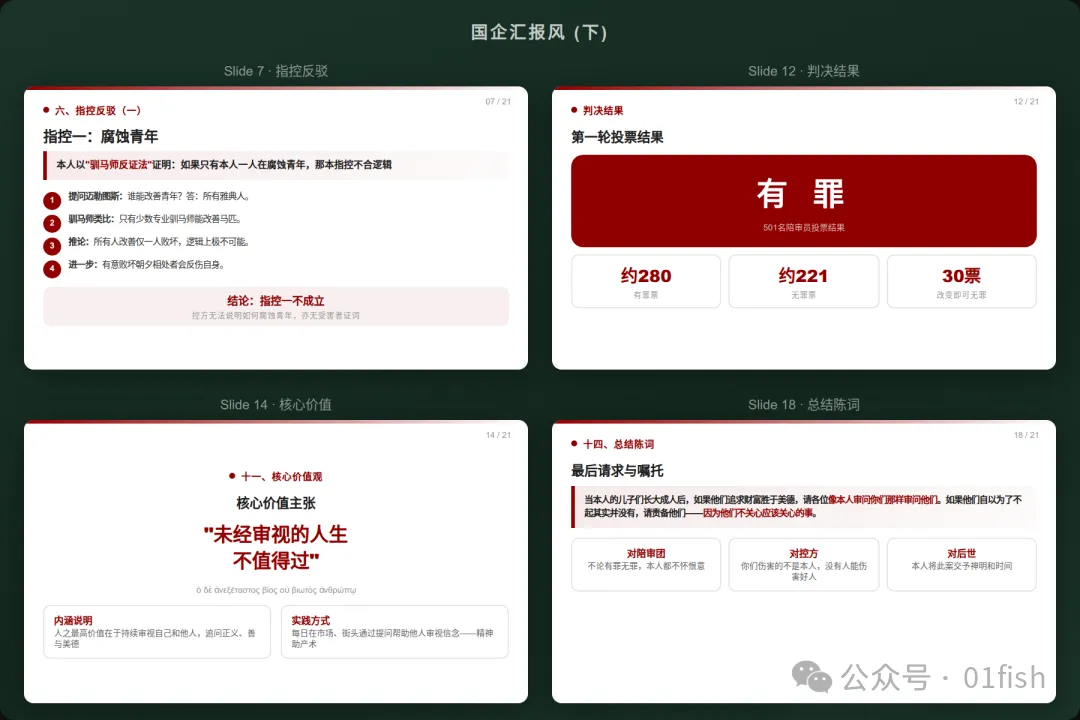Screen dimensions: 1080x720
Task: Click the red dot beside 十一、核心价值观
Action: pyautogui.click(x=232, y=476)
